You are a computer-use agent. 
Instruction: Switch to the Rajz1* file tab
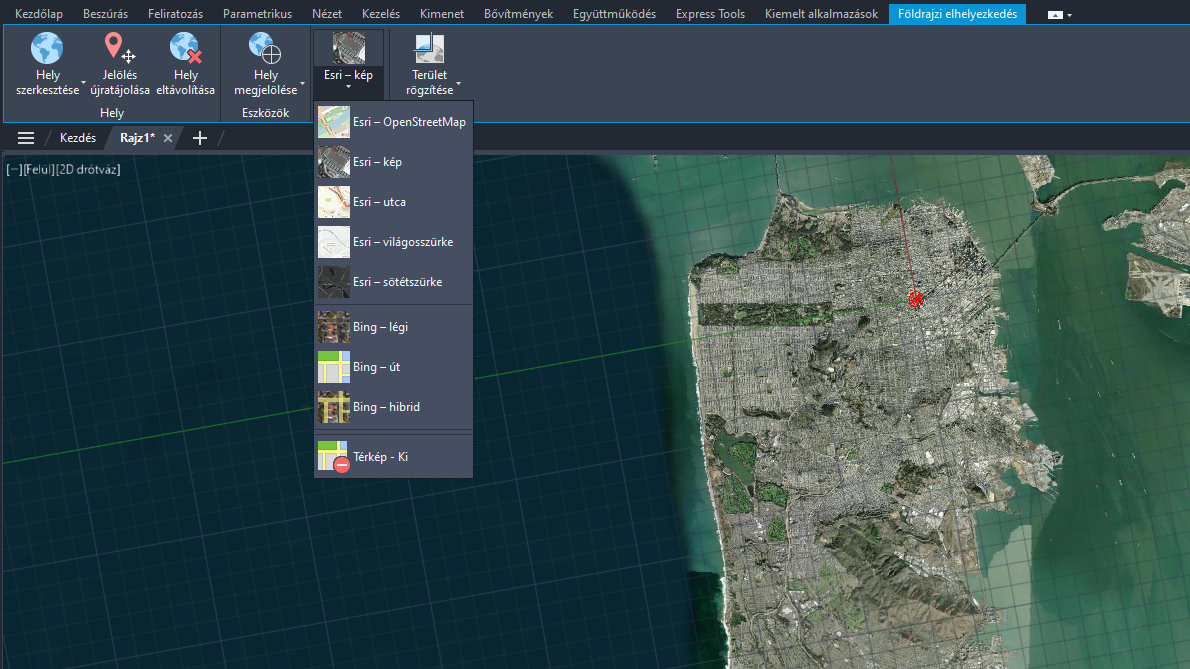point(137,138)
